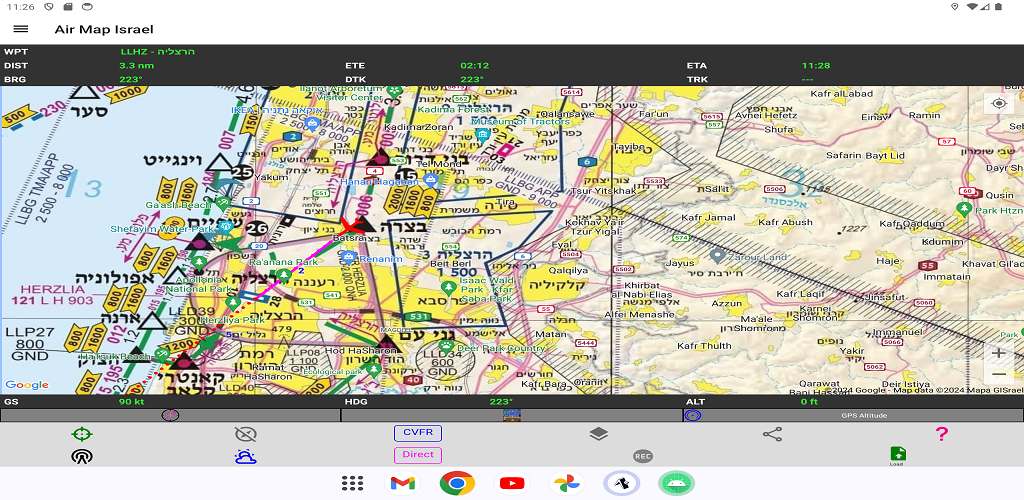Tap the Zarour Land location pin
Image resolution: width=1024 pixels, height=500 pixels.
717,255
